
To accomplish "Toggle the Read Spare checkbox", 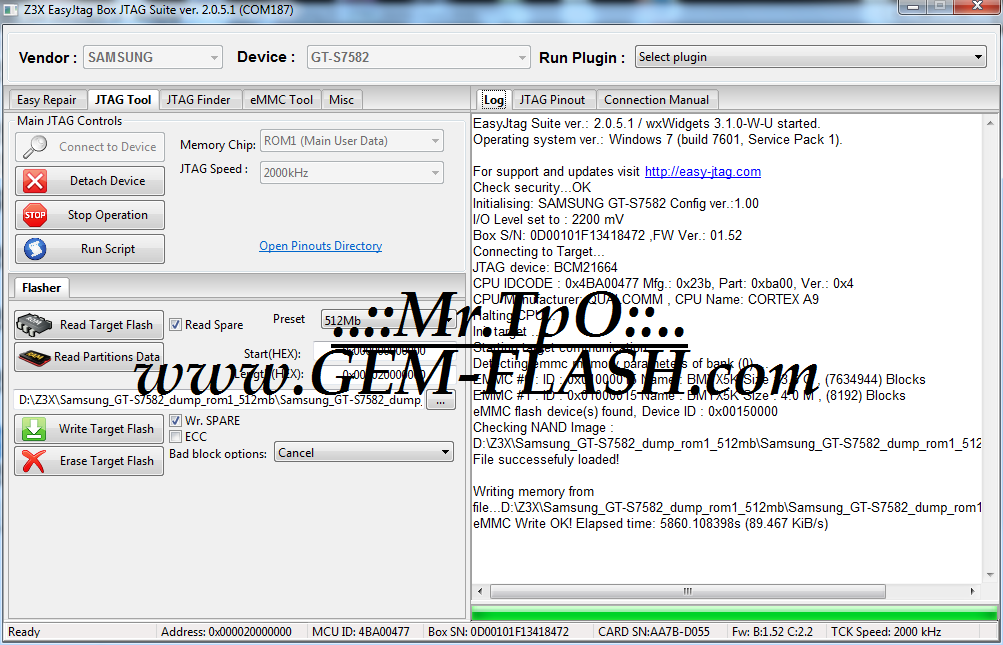I will 175,325.
